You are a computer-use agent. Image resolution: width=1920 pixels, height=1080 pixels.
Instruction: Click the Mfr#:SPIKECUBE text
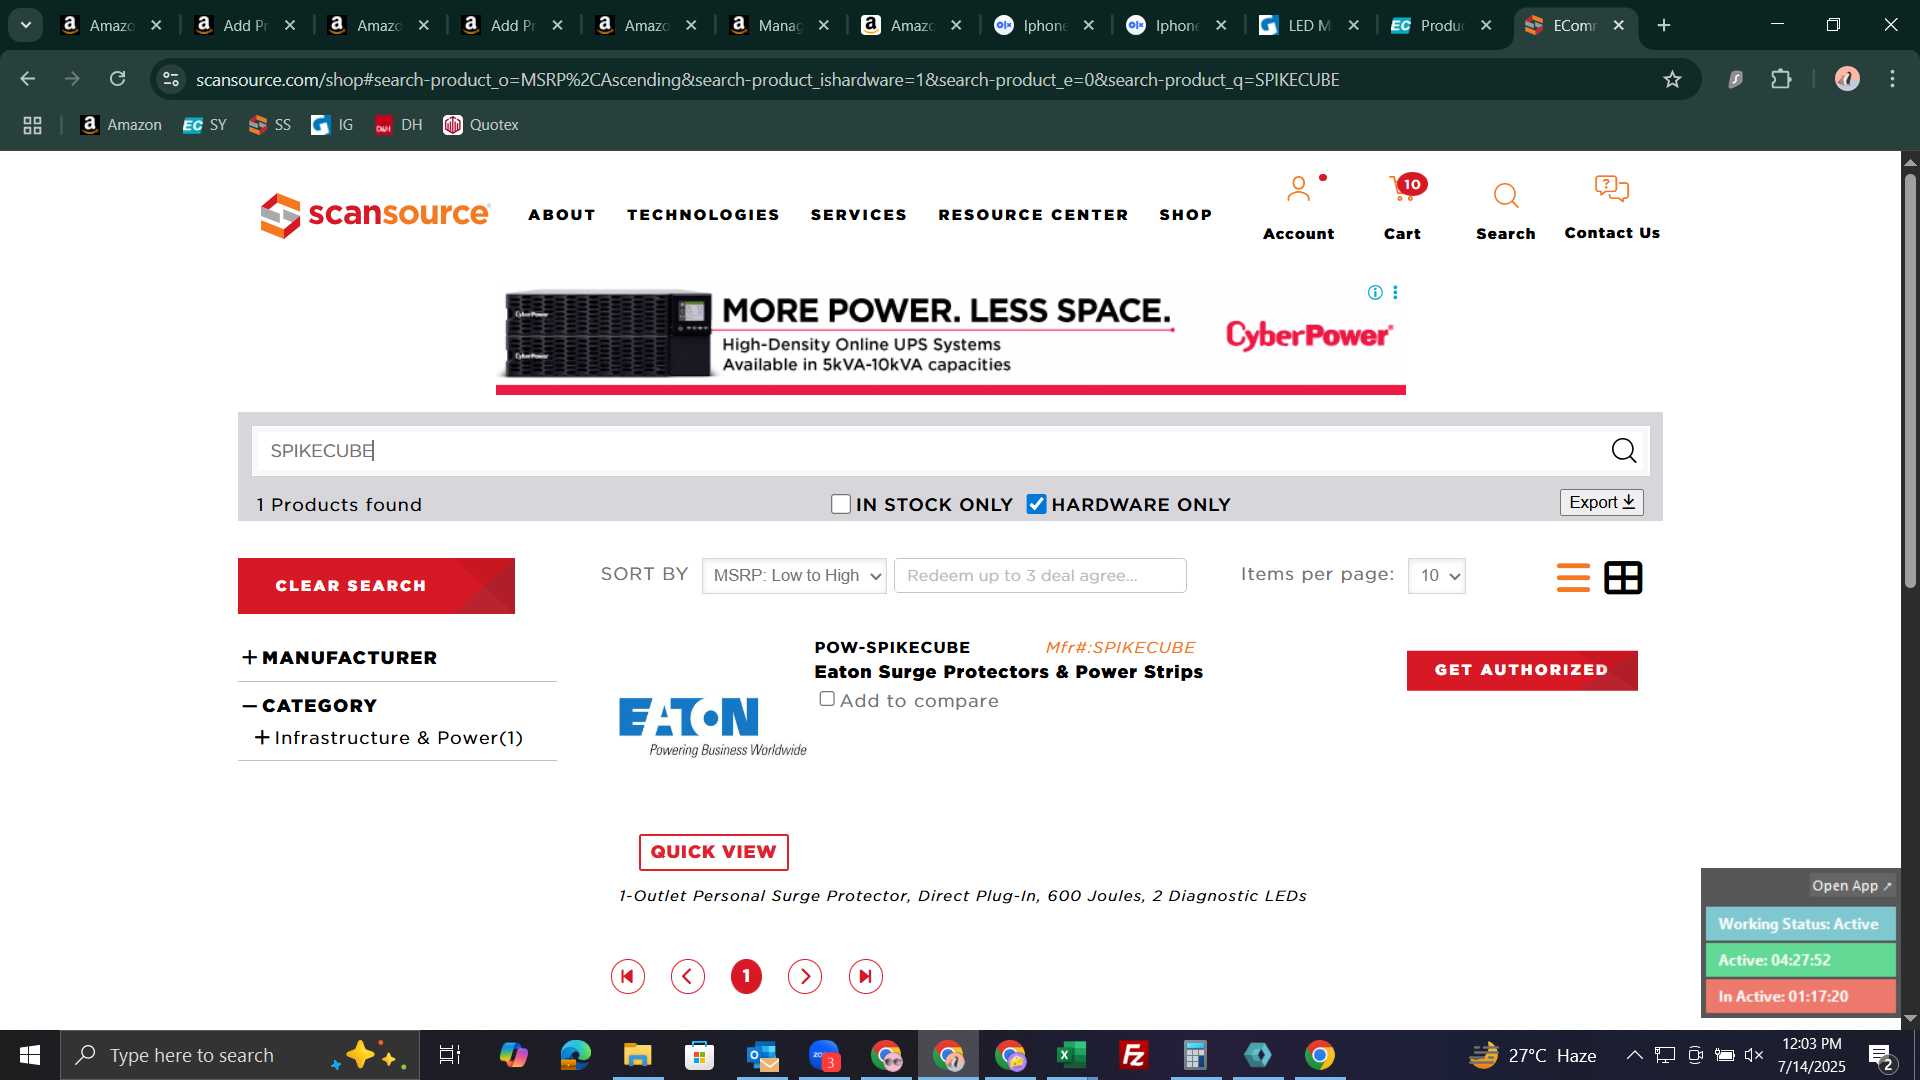pos(1120,648)
